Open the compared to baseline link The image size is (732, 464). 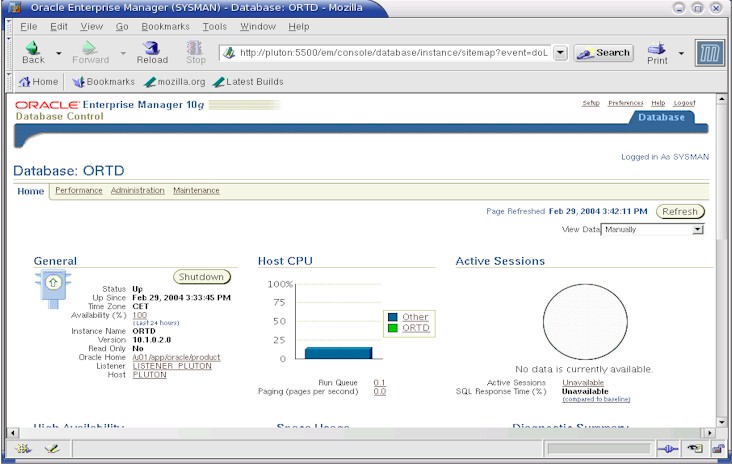[x=596, y=400]
